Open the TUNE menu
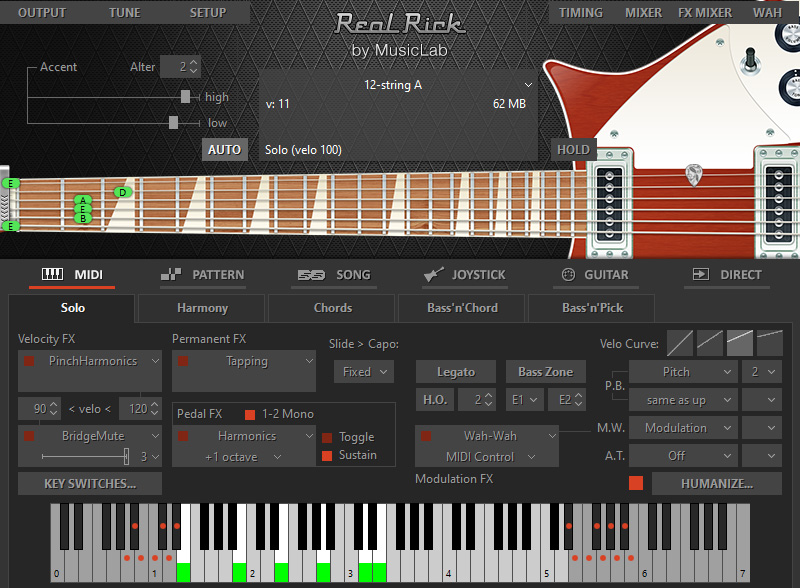 124,13
